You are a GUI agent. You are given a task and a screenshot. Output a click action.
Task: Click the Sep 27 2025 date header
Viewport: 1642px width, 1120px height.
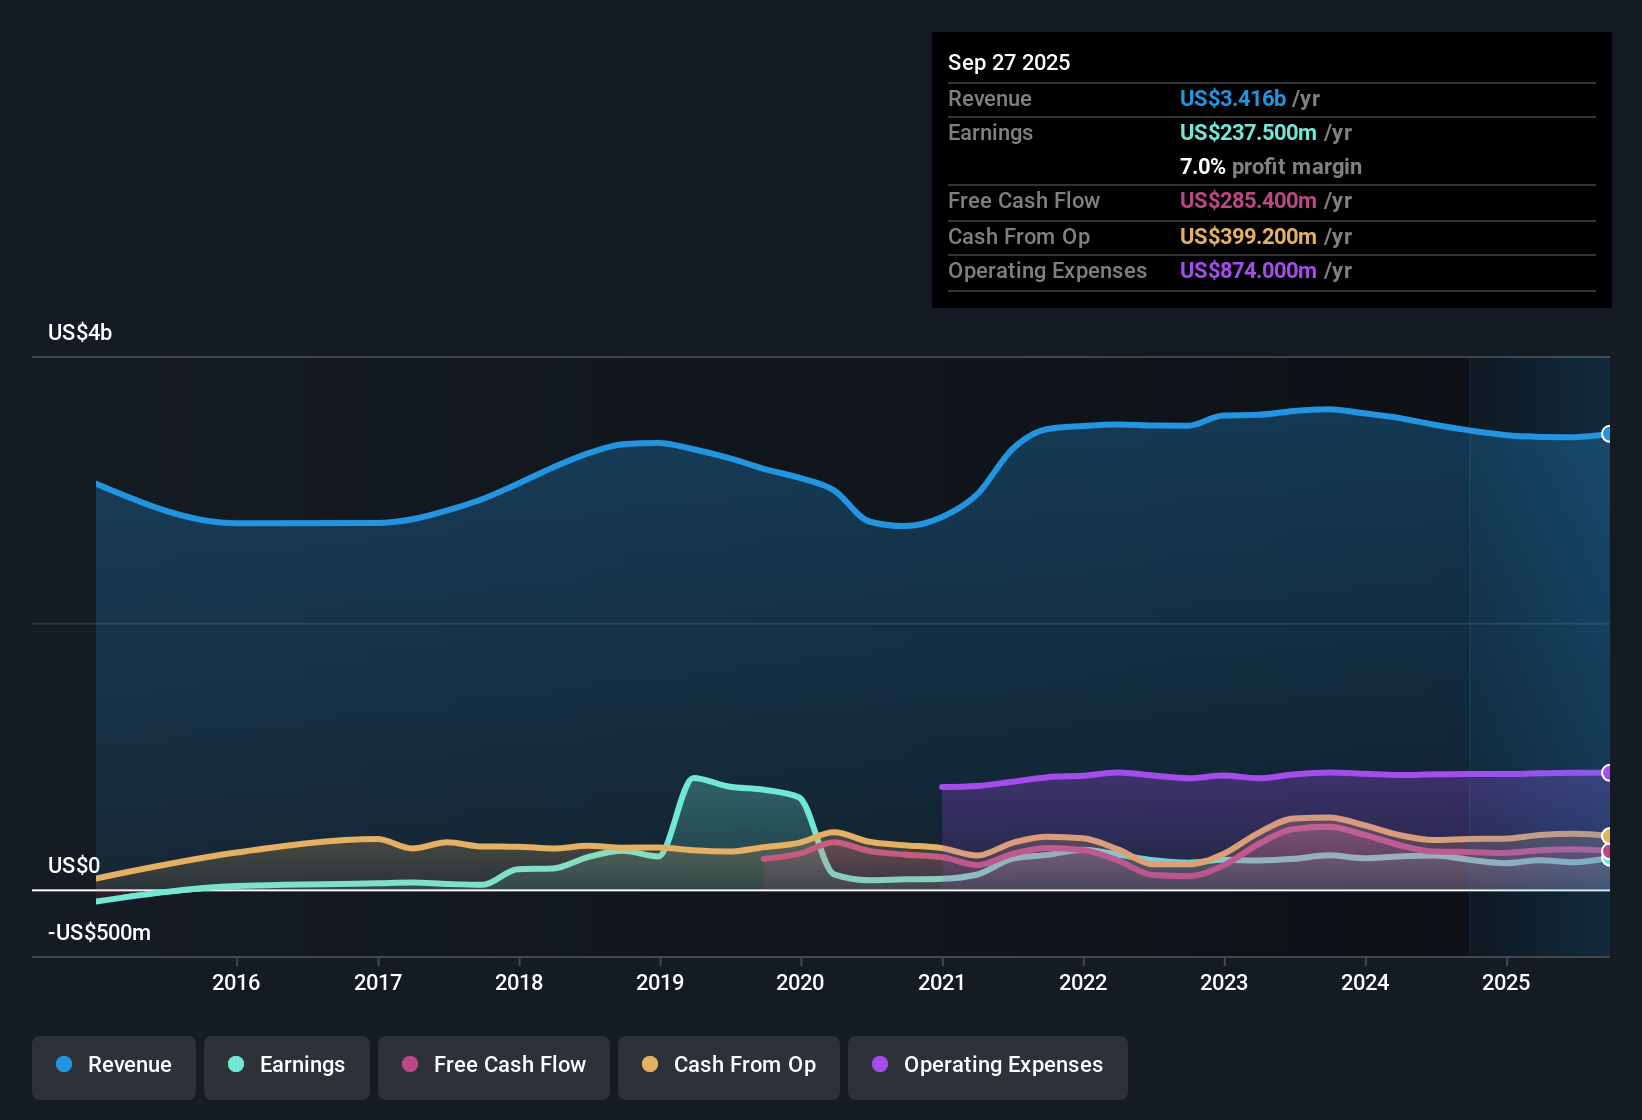click(x=1009, y=62)
